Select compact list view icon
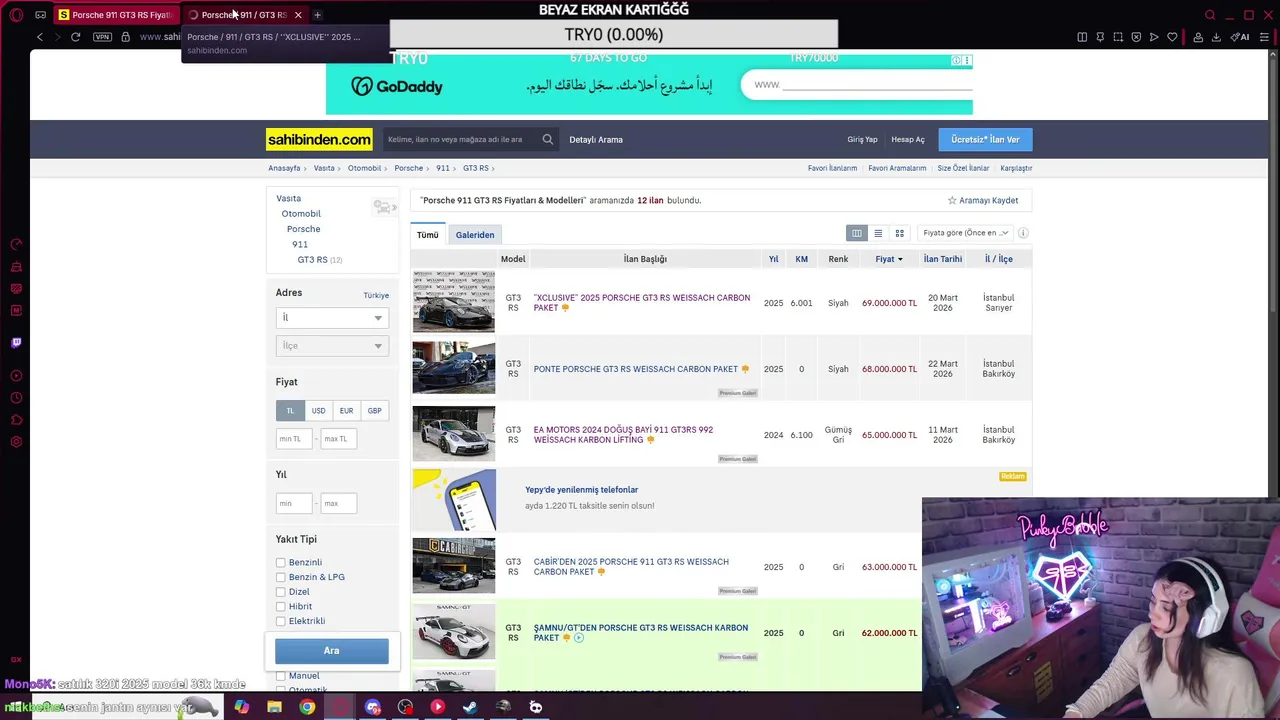1280x720 pixels. (878, 233)
